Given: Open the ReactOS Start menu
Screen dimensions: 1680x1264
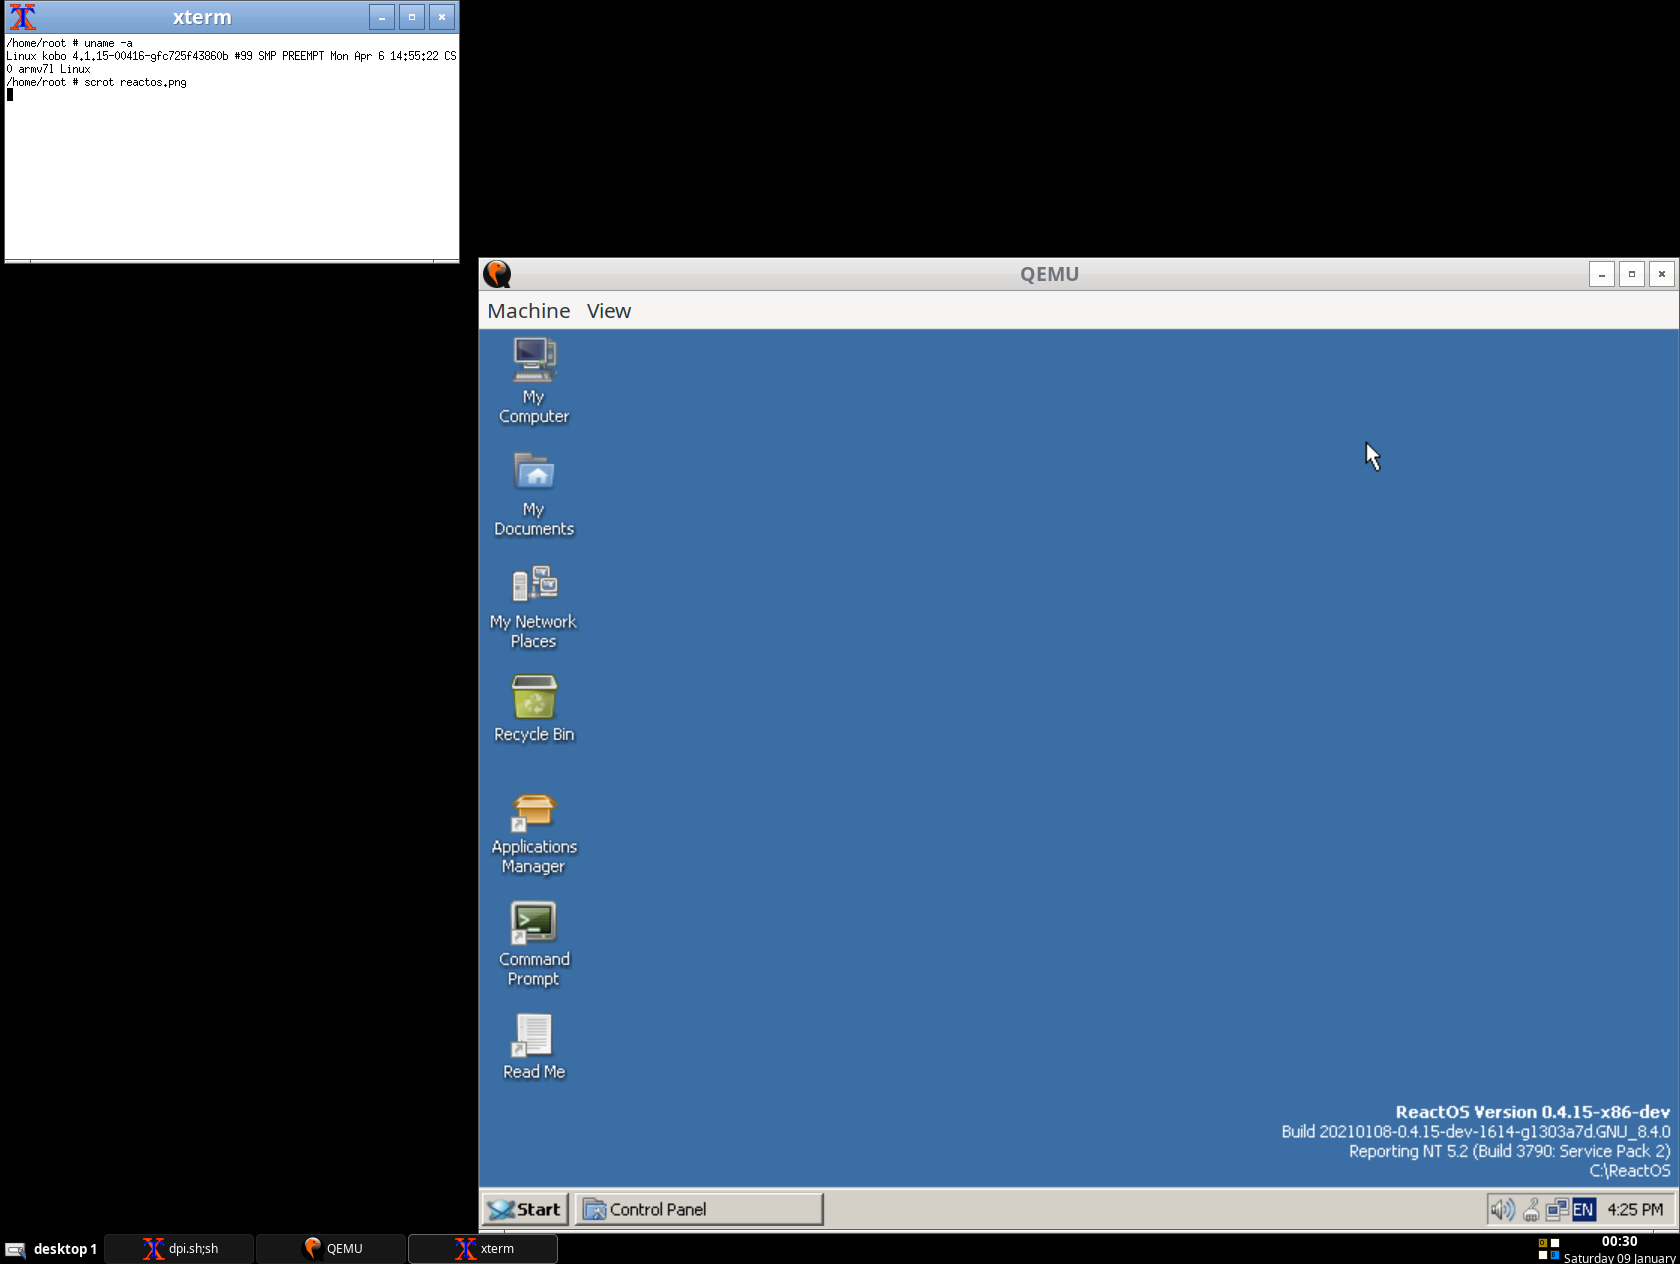Looking at the screenshot, I should (x=526, y=1209).
